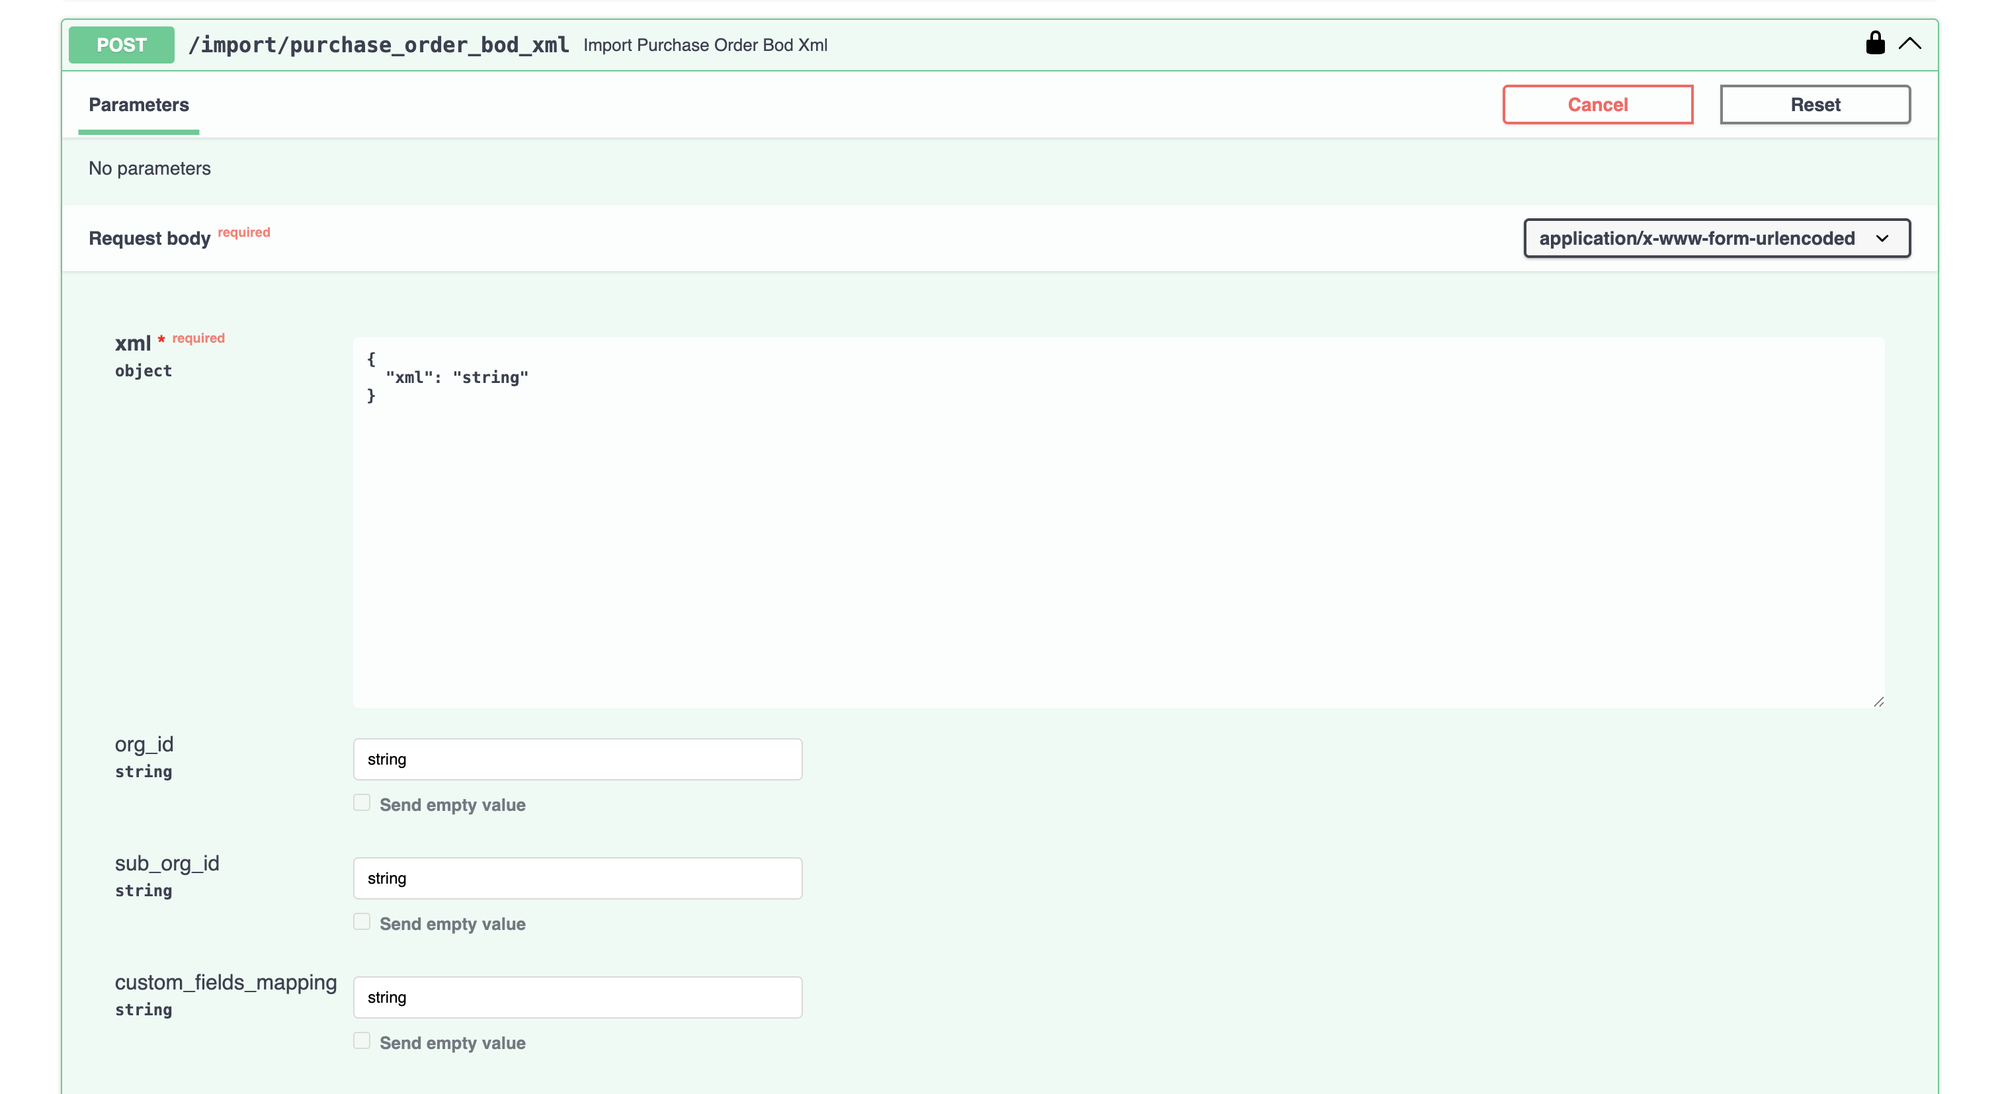
Task: Switch to the Parameters tab
Action: pos(139,105)
